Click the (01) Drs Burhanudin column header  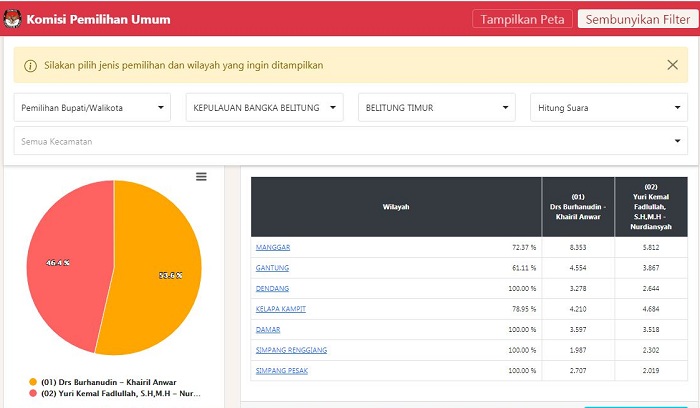tap(578, 207)
